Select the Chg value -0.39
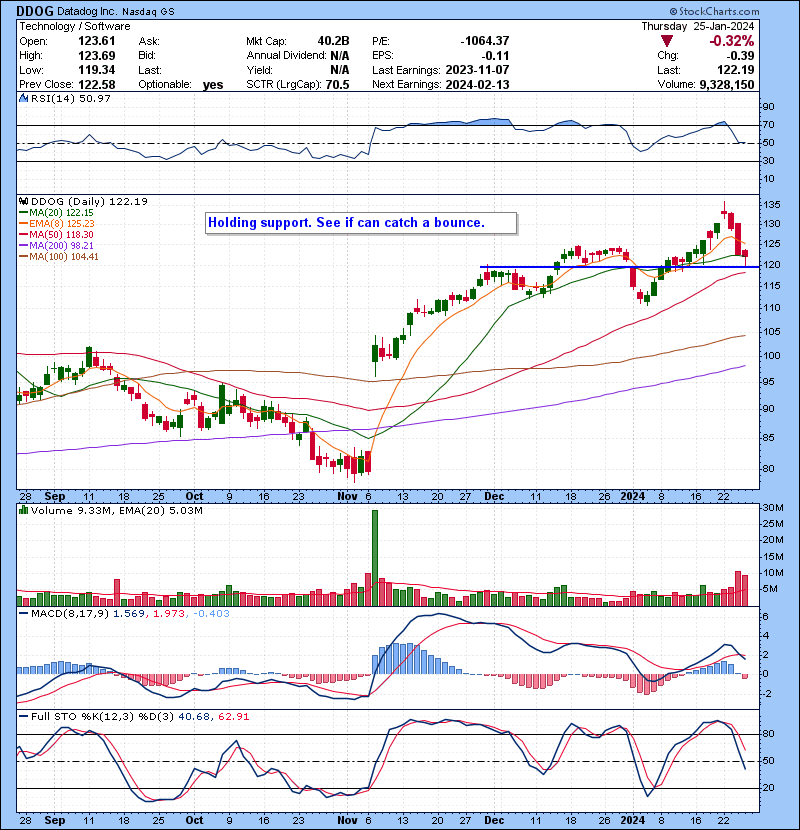The height and width of the screenshot is (830, 800). [x=740, y=56]
